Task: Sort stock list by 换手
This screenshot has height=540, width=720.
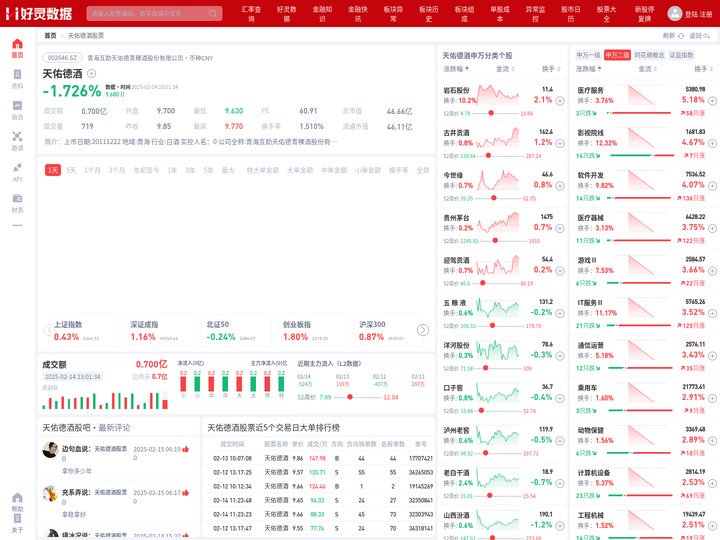Action: (x=551, y=69)
